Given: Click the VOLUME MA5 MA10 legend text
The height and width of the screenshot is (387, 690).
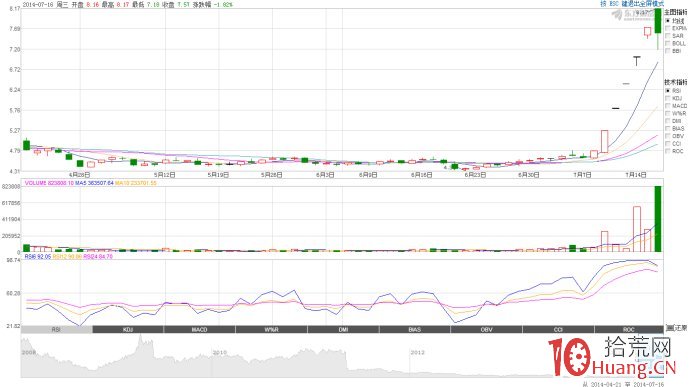Looking at the screenshot, I should click(x=91, y=183).
